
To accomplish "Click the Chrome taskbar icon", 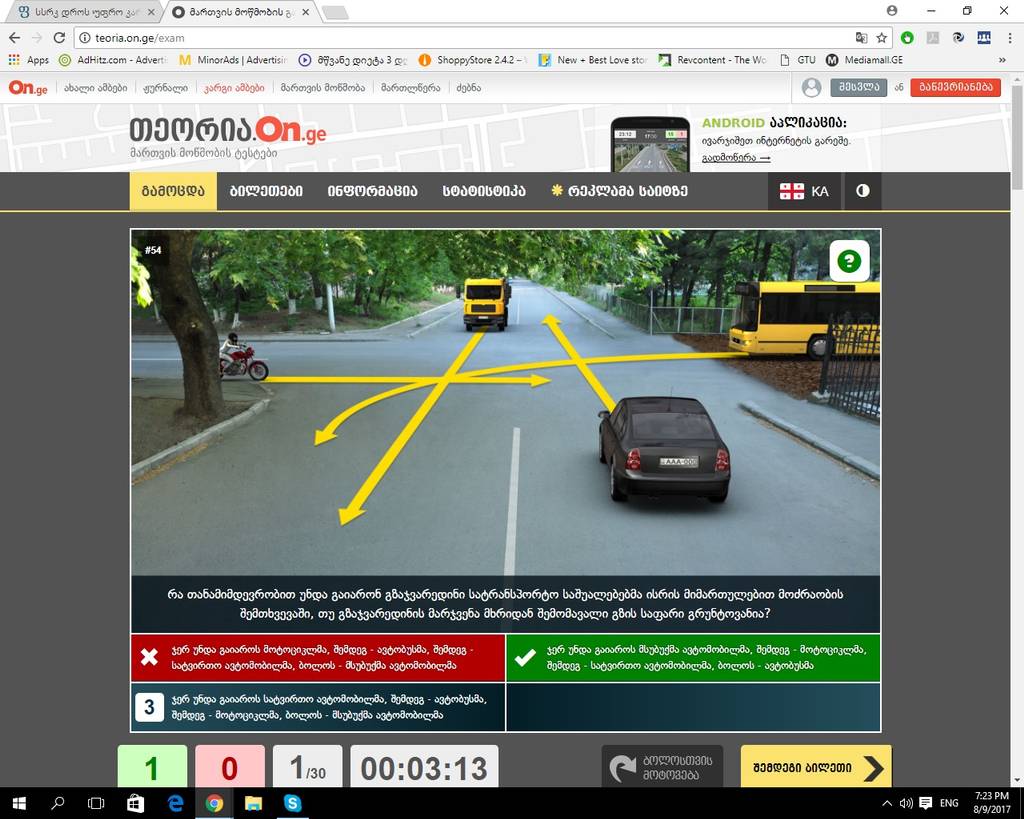I will tap(214, 803).
